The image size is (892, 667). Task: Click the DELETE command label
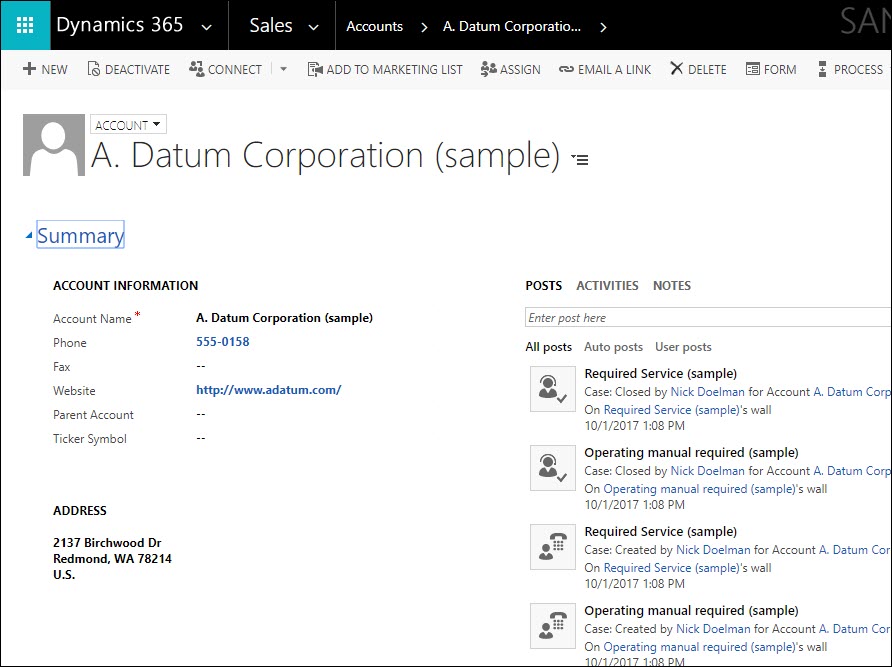[x=707, y=69]
